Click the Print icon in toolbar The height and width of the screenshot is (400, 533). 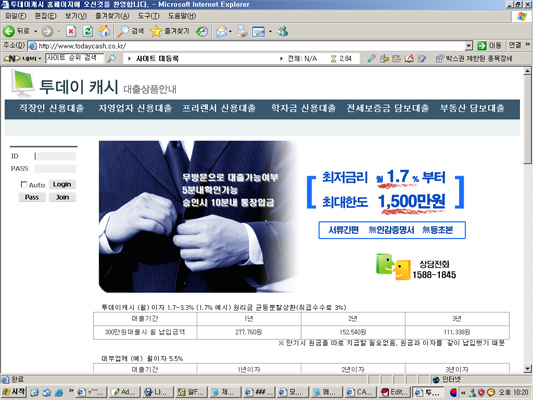242,32
